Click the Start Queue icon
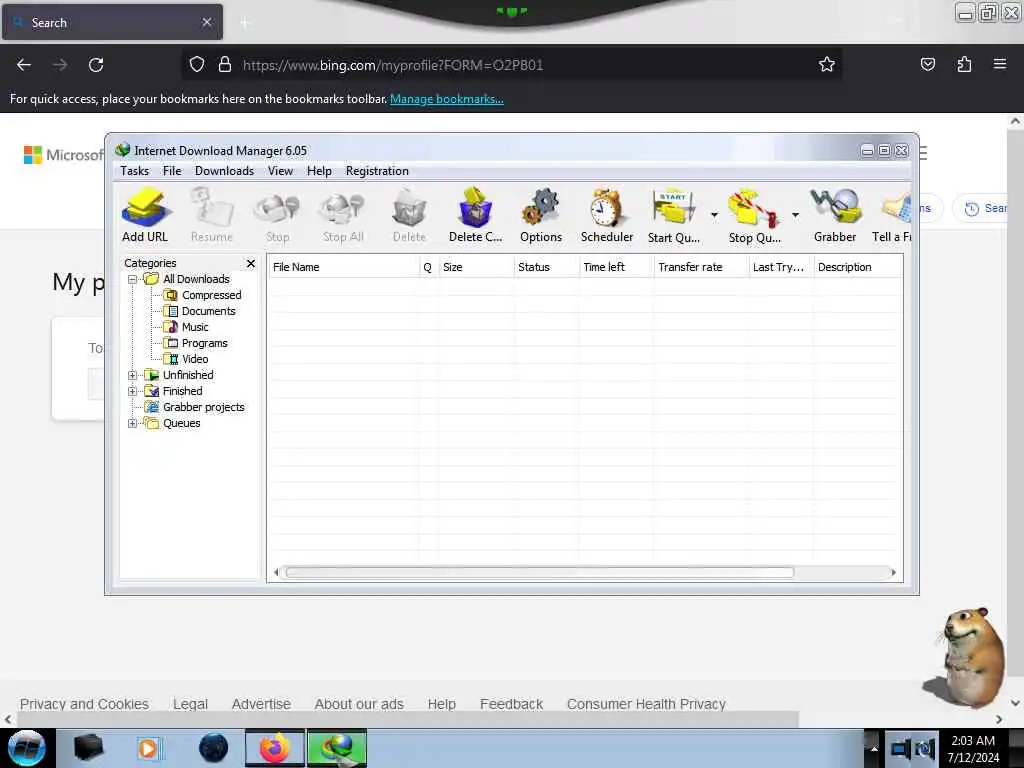The width and height of the screenshot is (1024, 768). pos(673,215)
